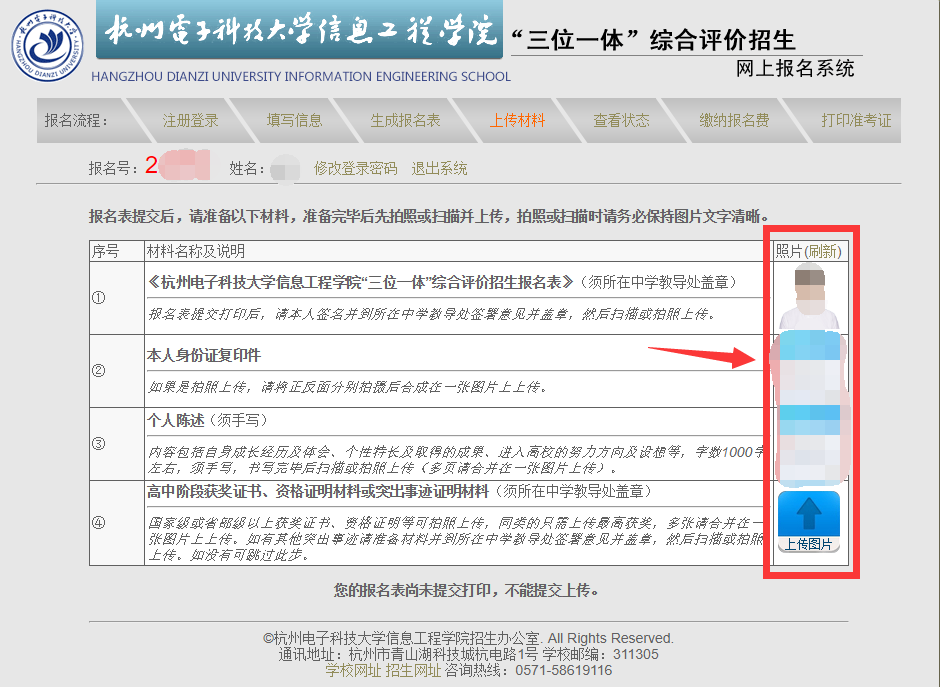Image resolution: width=940 pixels, height=687 pixels.
Task: Open the 学校网址 footer link
Action: (353, 670)
